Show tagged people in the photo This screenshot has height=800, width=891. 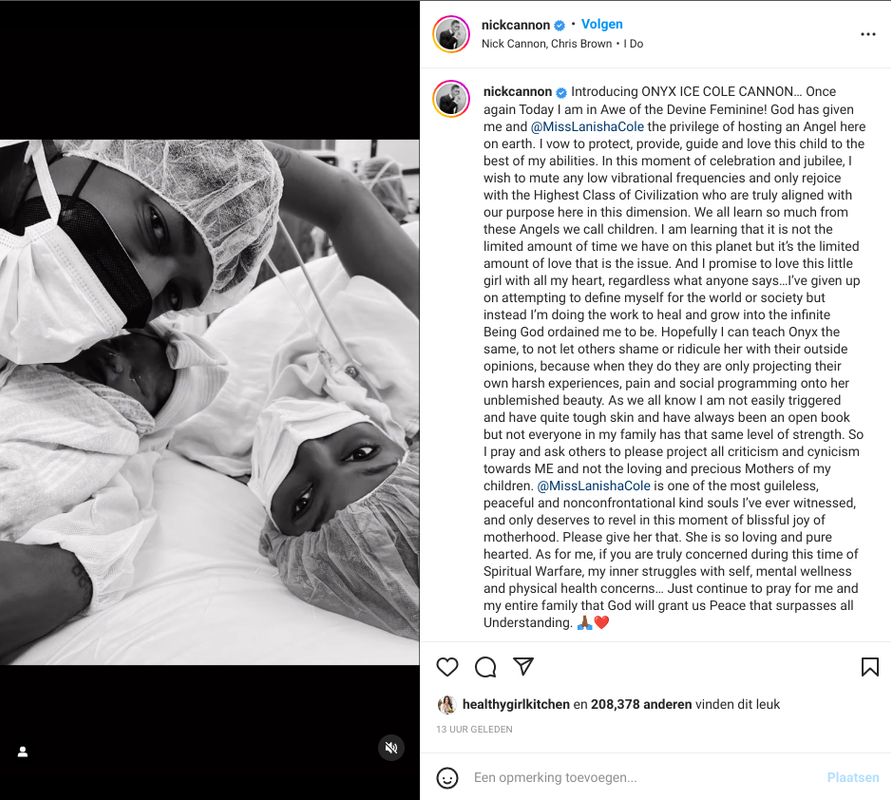click(x=23, y=752)
